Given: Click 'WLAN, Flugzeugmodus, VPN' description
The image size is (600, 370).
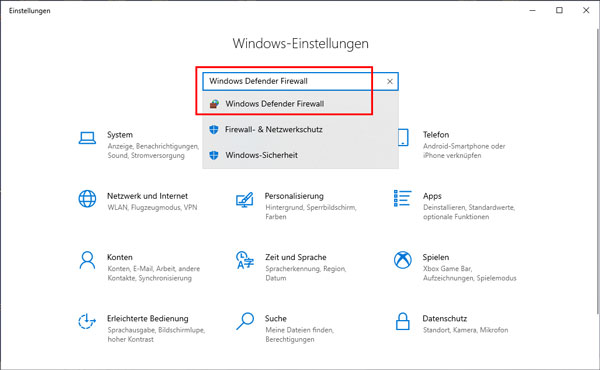Looking at the screenshot, I should coord(152,207).
